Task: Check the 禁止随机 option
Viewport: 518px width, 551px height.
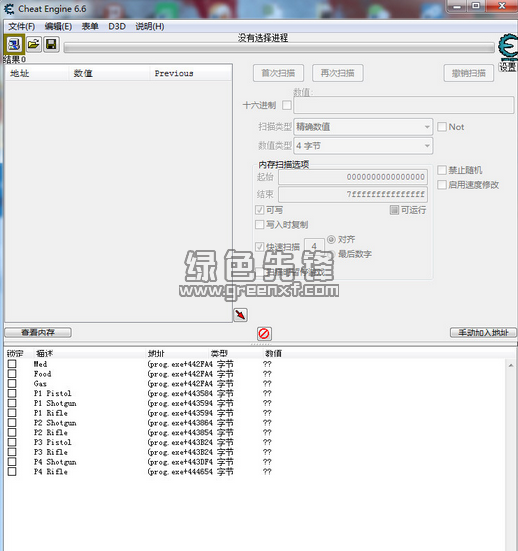Action: click(442, 170)
